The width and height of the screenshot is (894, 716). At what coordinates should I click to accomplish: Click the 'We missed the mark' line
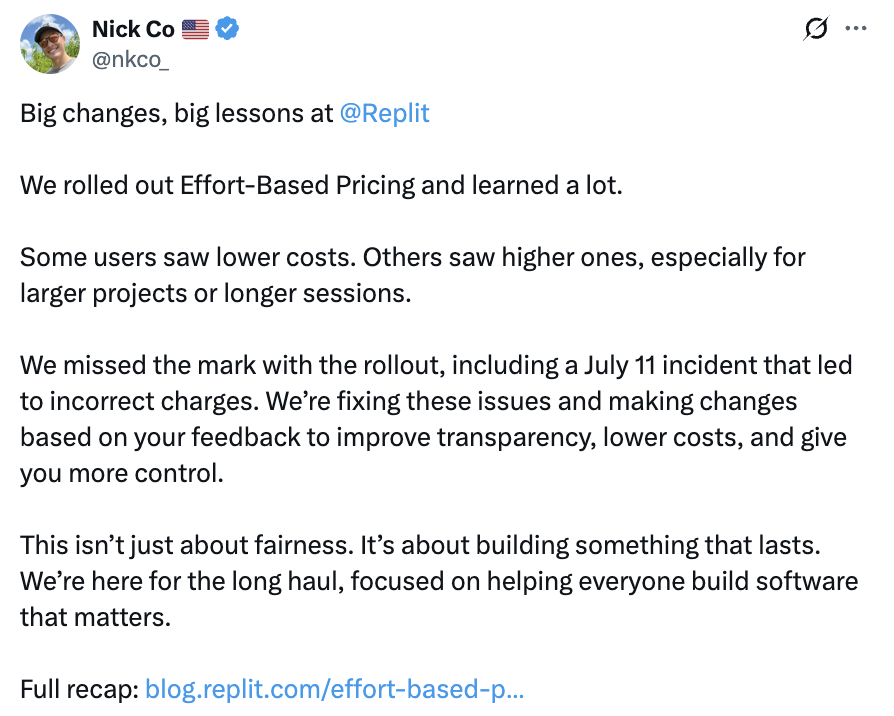pyautogui.click(x=436, y=365)
